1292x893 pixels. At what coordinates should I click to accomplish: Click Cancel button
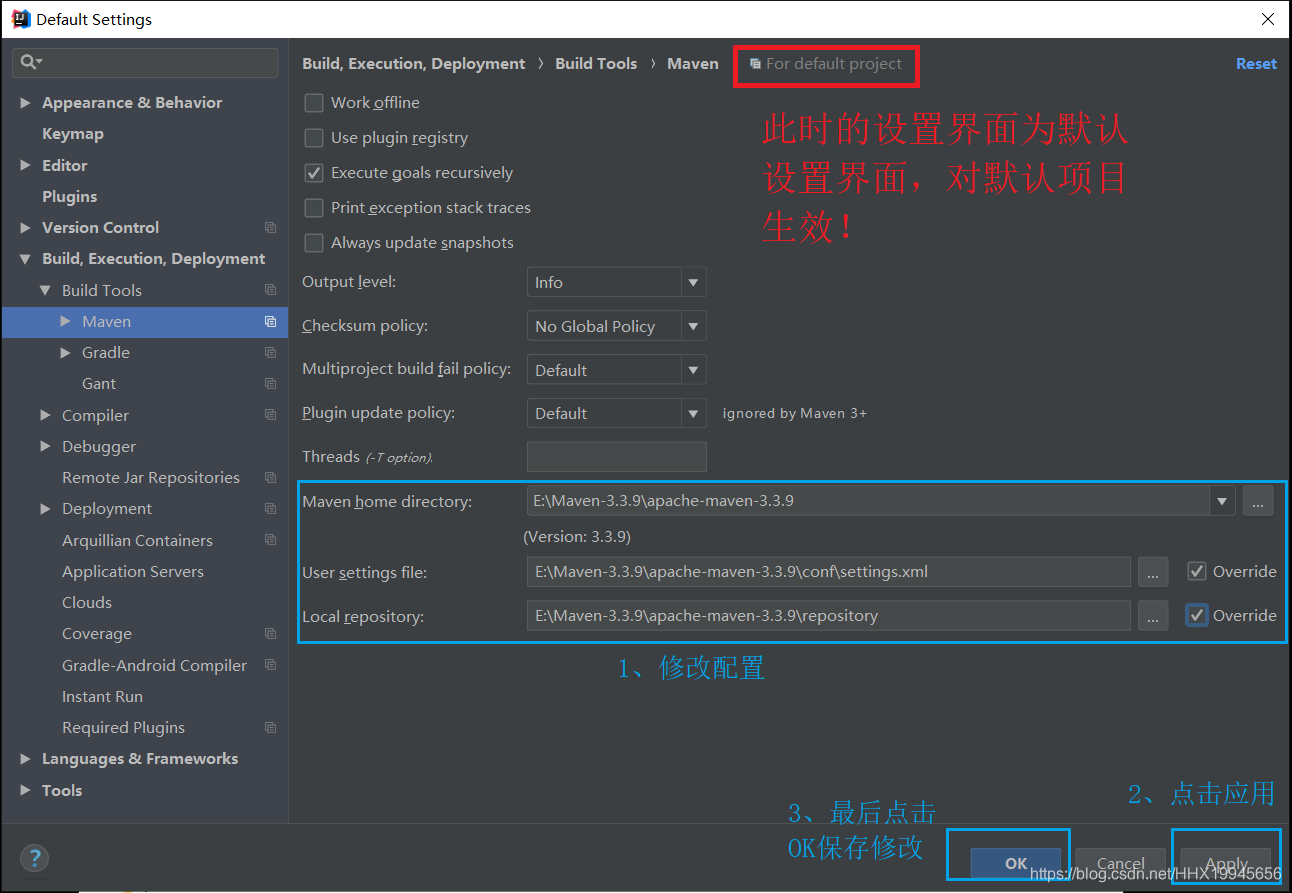(x=1121, y=863)
